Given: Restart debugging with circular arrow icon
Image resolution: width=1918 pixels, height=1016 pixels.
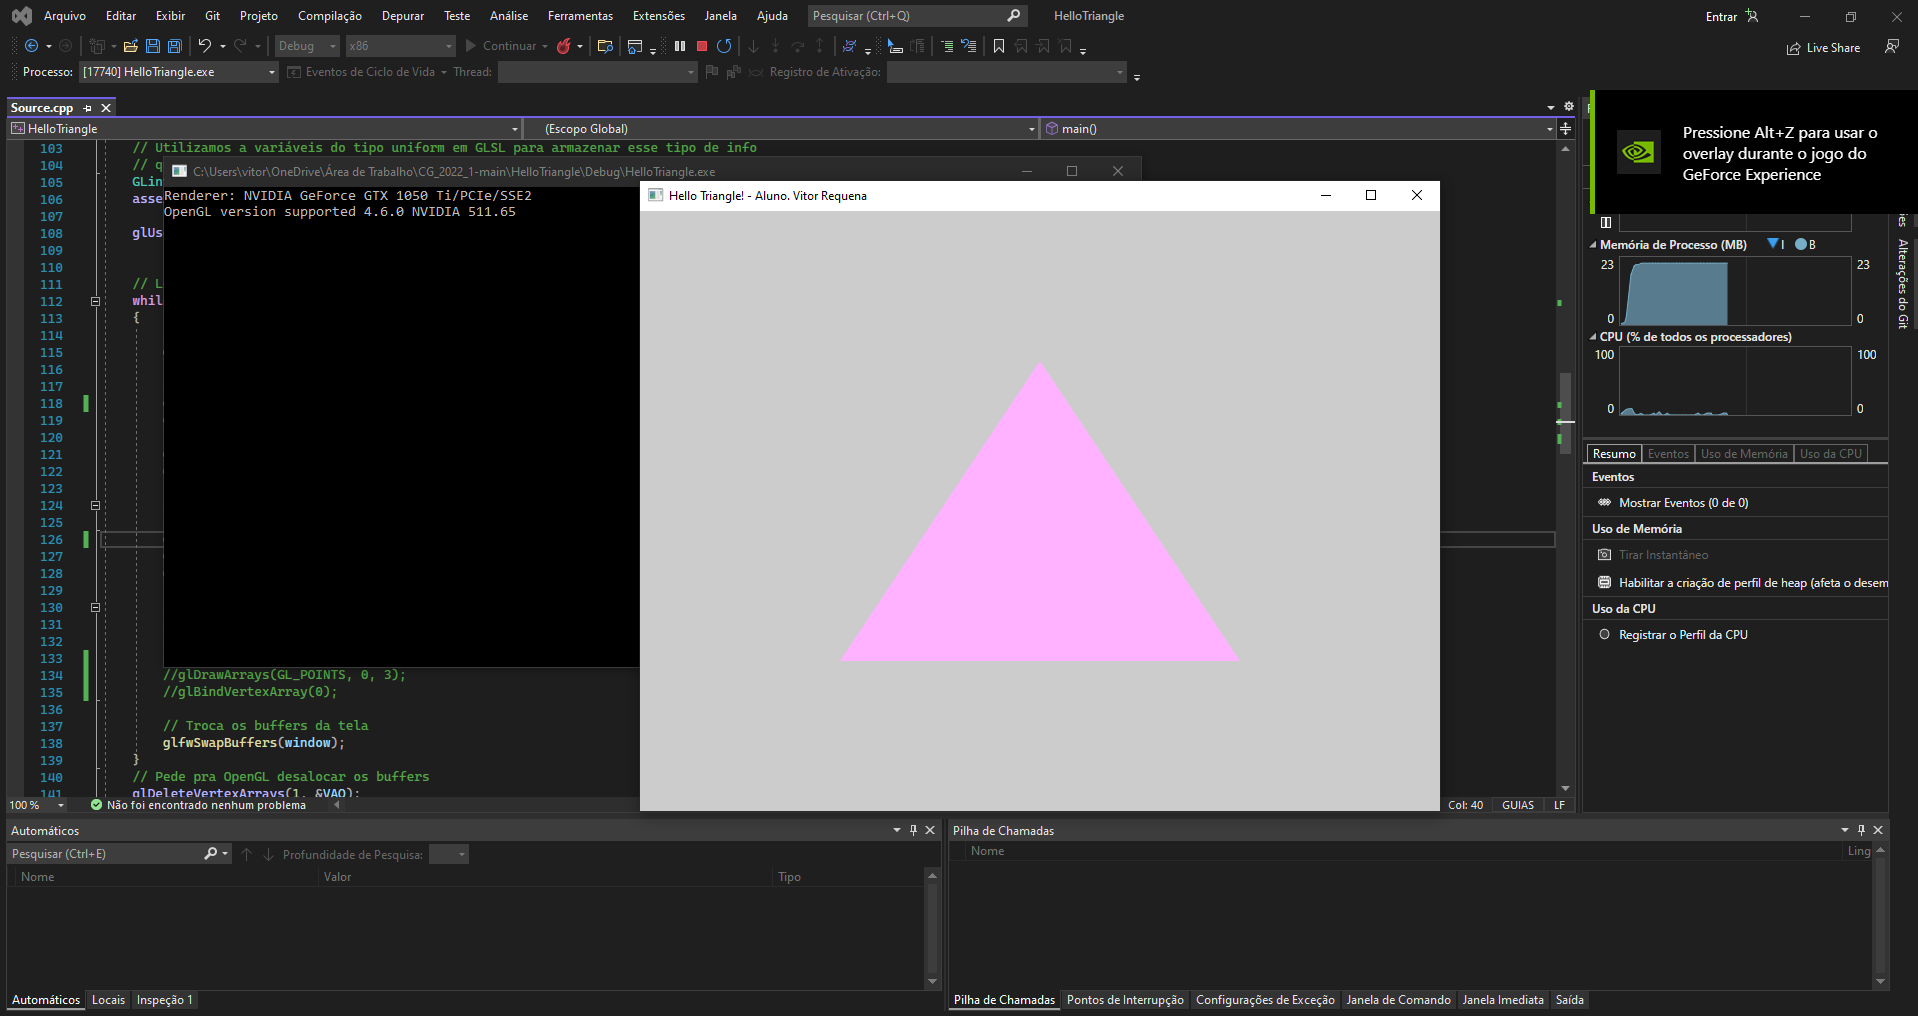Looking at the screenshot, I should click(724, 46).
